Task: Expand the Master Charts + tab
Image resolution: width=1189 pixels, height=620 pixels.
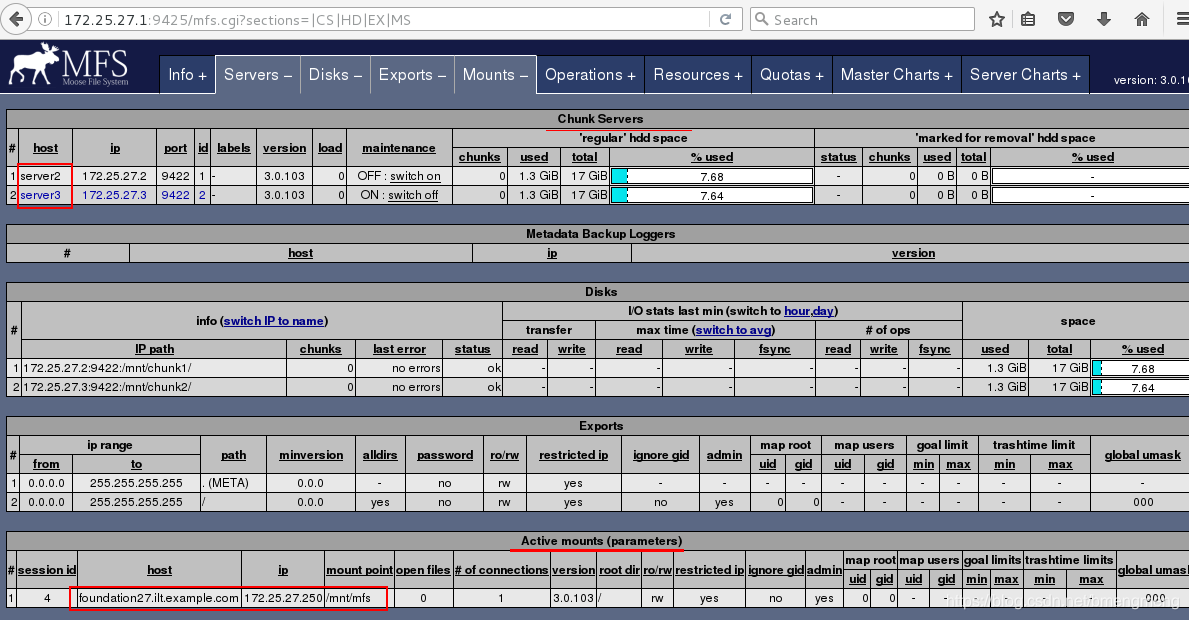Action: pos(896,74)
